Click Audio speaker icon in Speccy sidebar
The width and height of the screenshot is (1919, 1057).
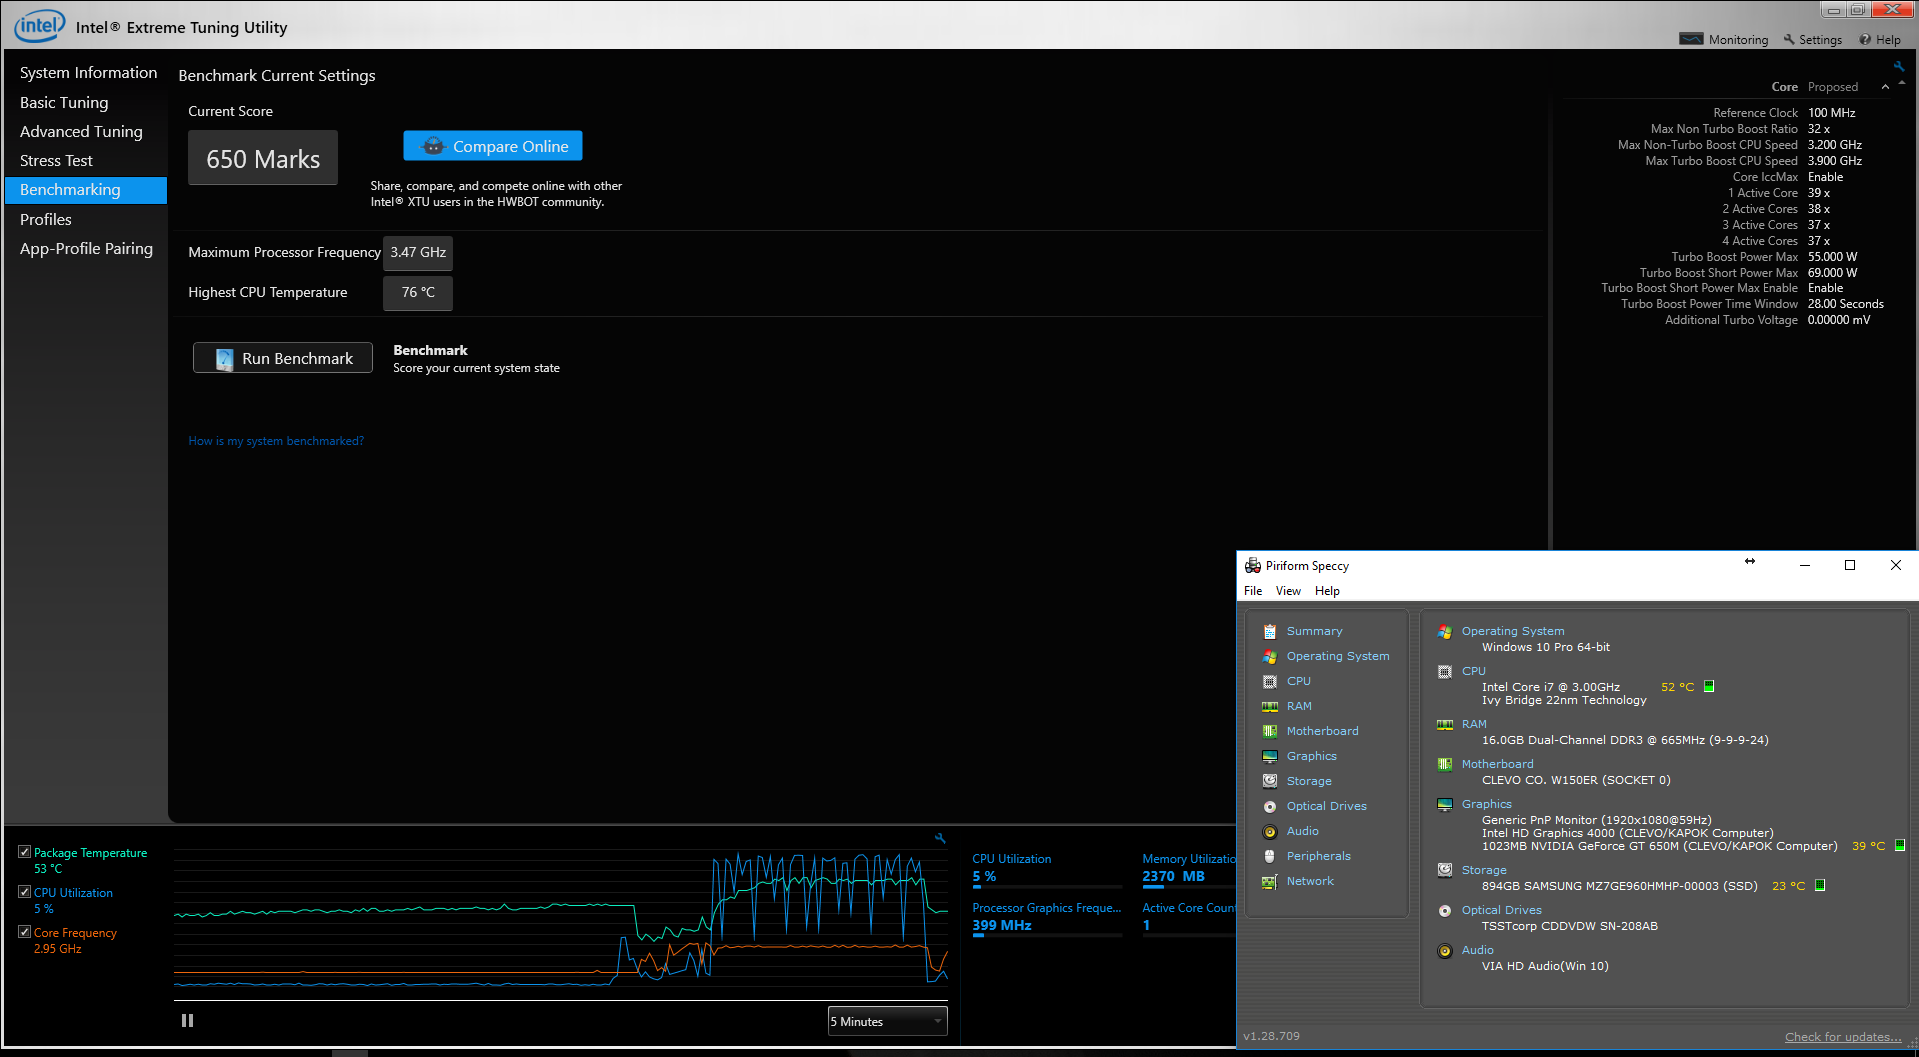[1270, 831]
